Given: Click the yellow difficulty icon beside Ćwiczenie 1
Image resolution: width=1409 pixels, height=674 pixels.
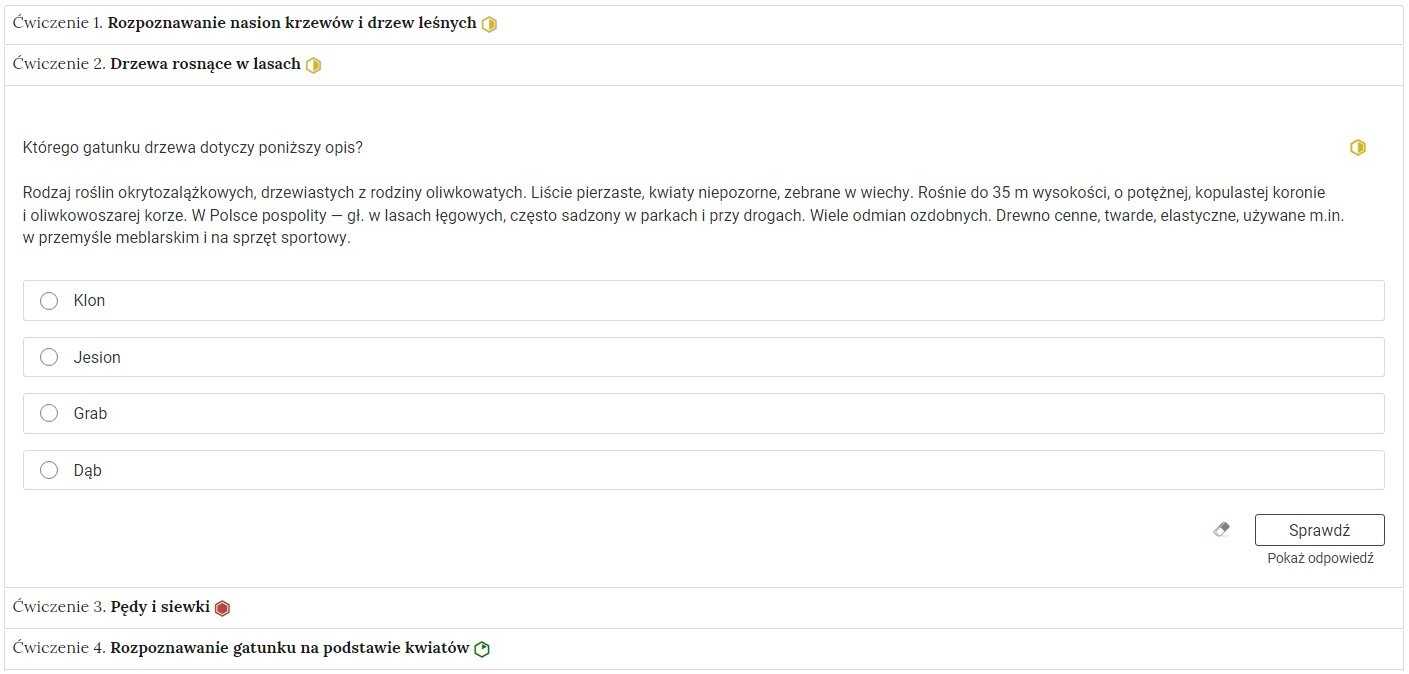Looking at the screenshot, I should (489, 24).
